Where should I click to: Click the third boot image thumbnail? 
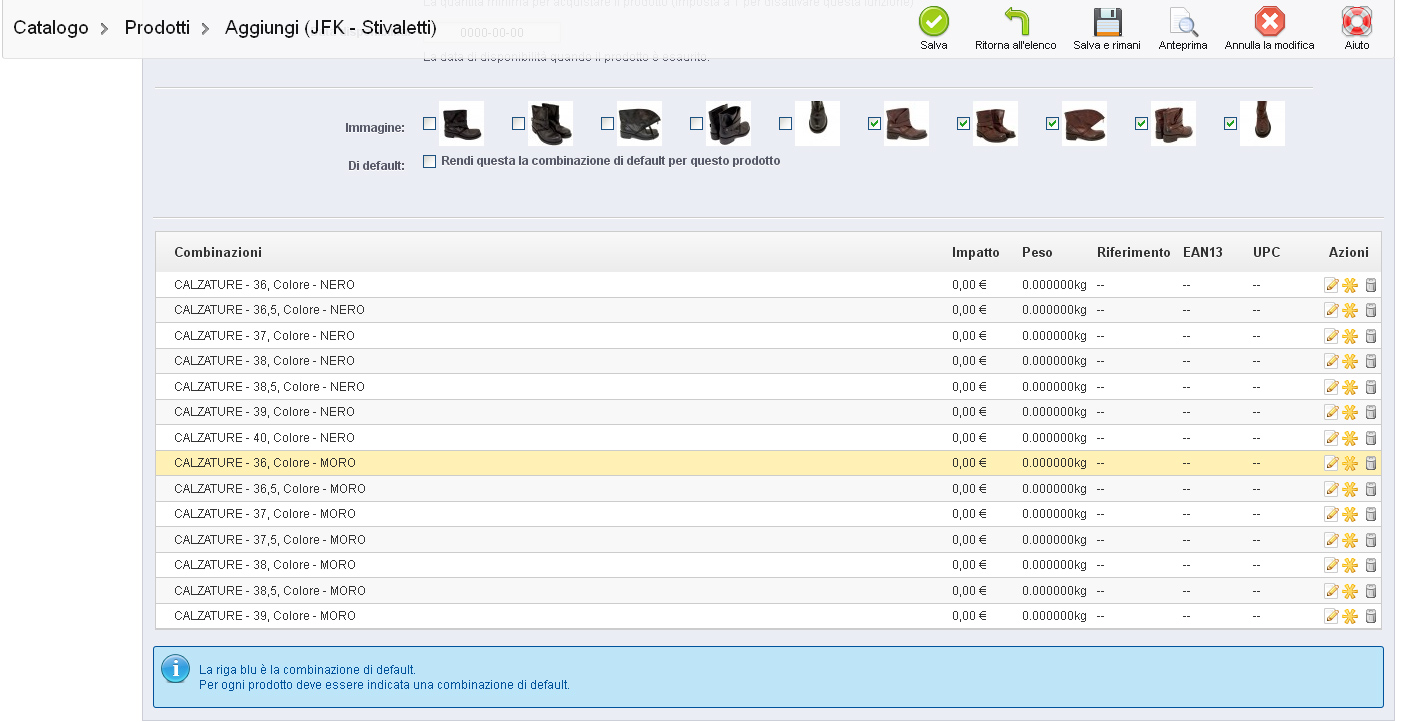point(639,124)
